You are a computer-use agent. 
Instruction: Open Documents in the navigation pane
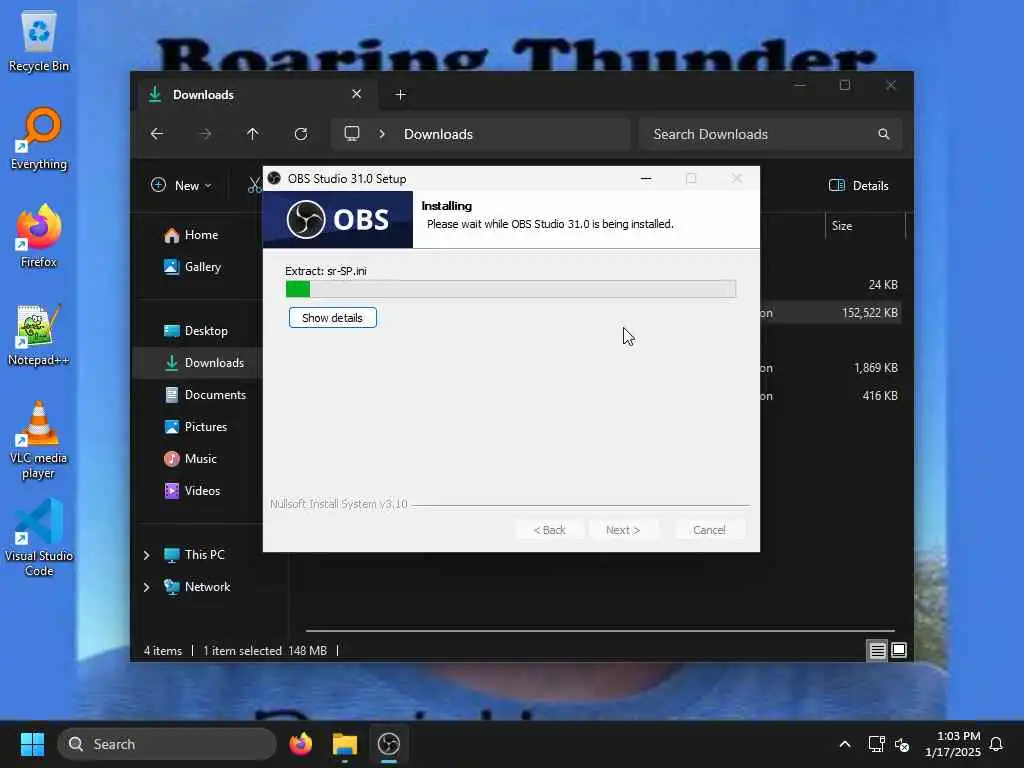205,395
